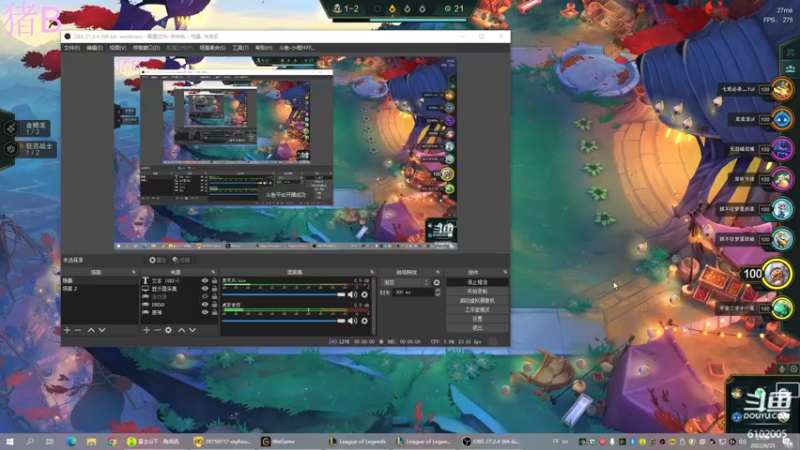Viewport: 800px width, 450px height.
Task: Click the 退出 exit button
Action: [477, 328]
